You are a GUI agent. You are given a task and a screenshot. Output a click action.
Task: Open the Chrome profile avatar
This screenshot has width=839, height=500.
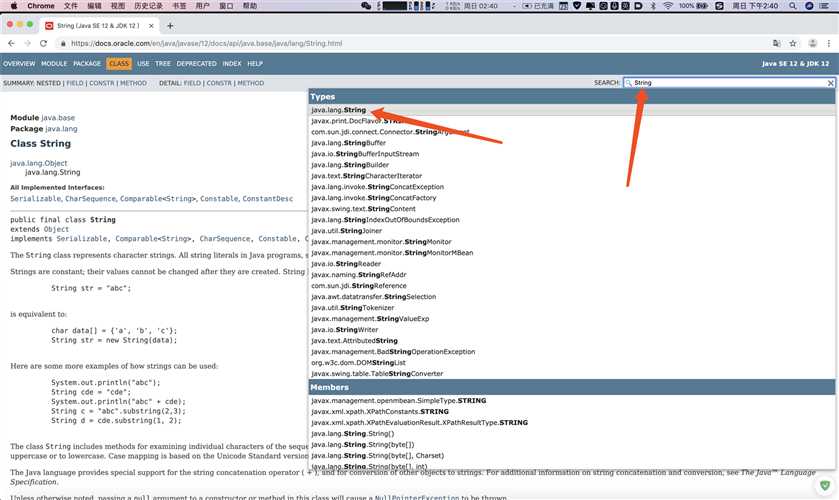coord(812,43)
